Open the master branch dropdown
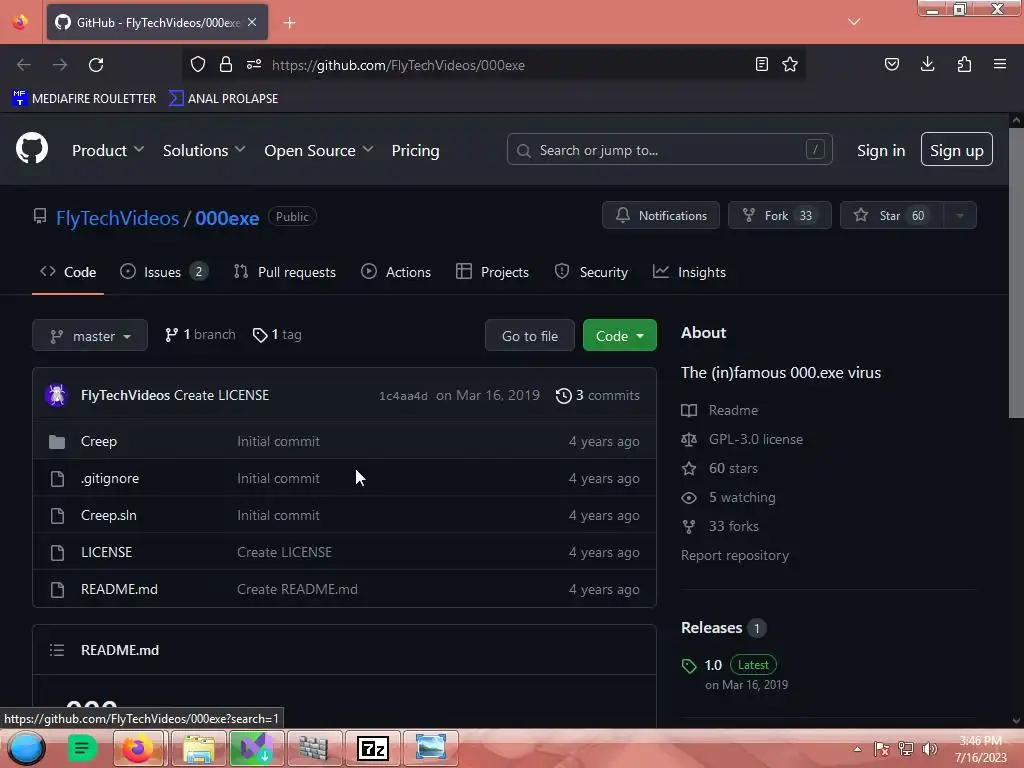This screenshot has height=768, width=1024. (90, 336)
